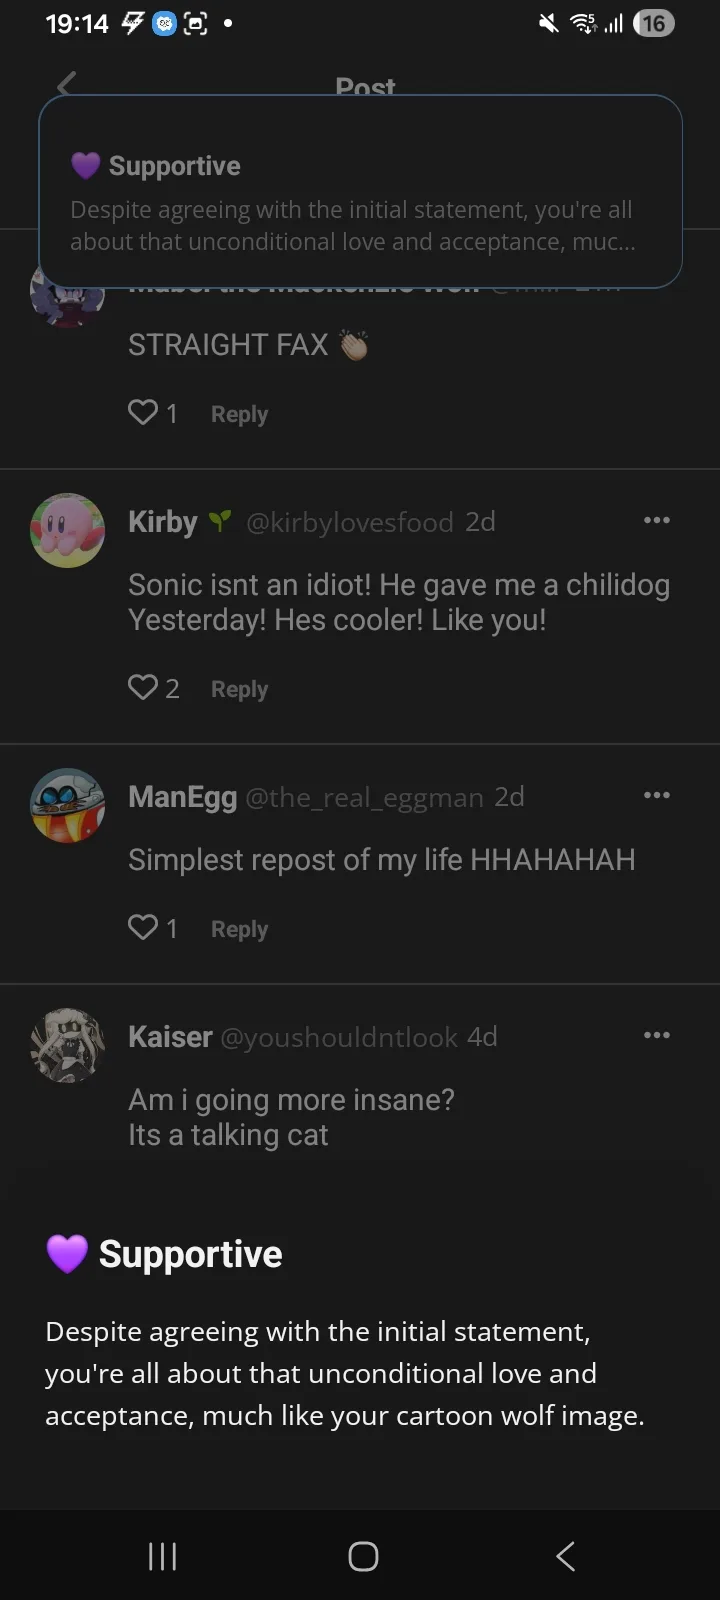The image size is (720, 1600).
Task: Open more options for Kirby's comment
Action: [x=657, y=520]
